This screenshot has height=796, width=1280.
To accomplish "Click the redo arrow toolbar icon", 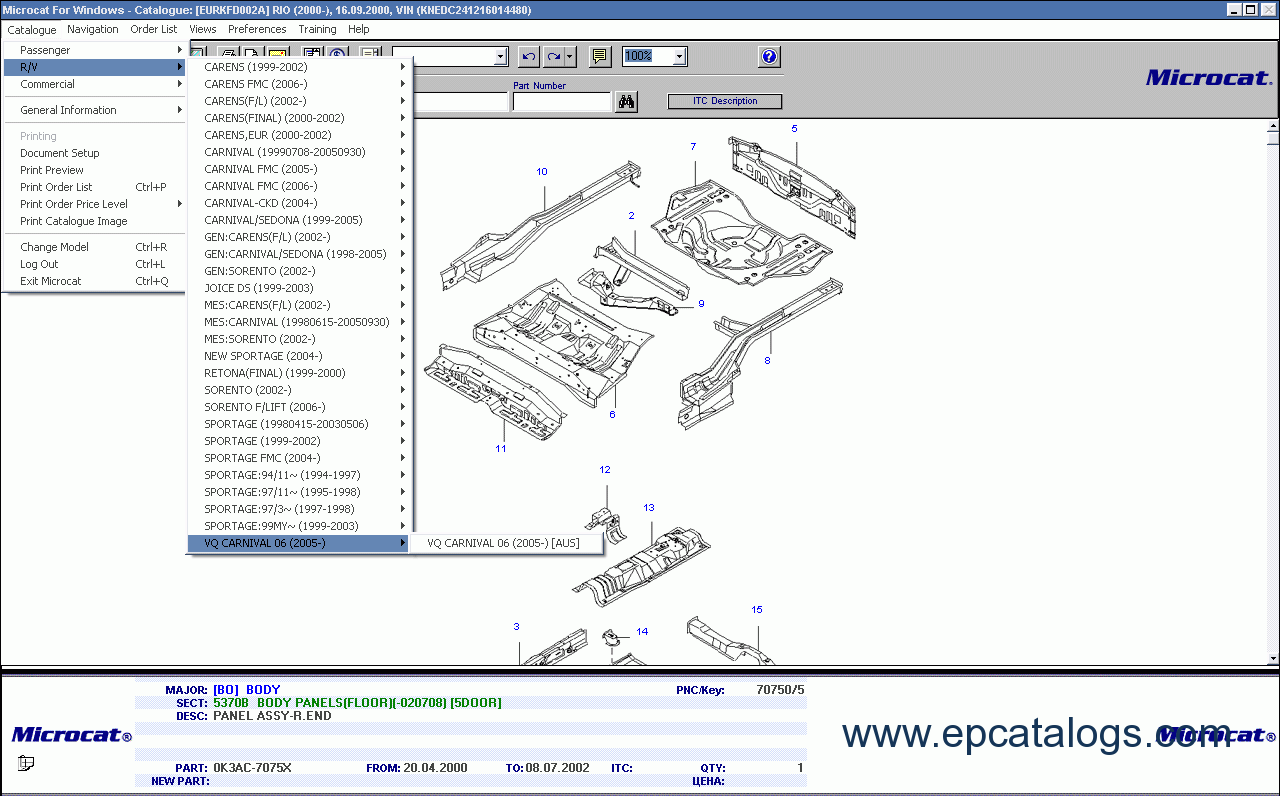I will 553,57.
